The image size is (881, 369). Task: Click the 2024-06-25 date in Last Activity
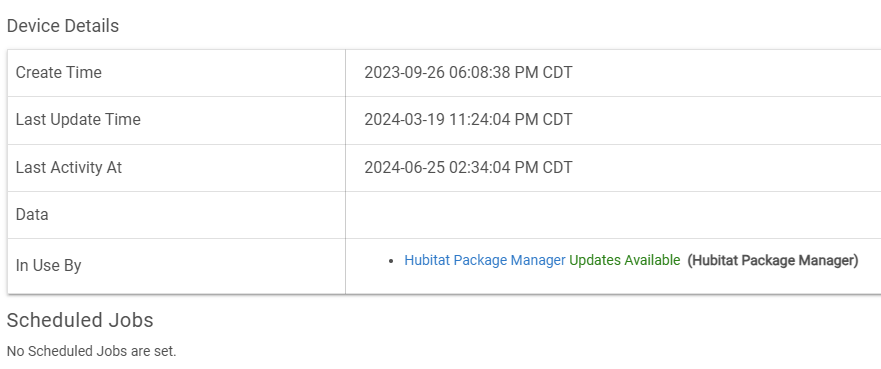(405, 167)
